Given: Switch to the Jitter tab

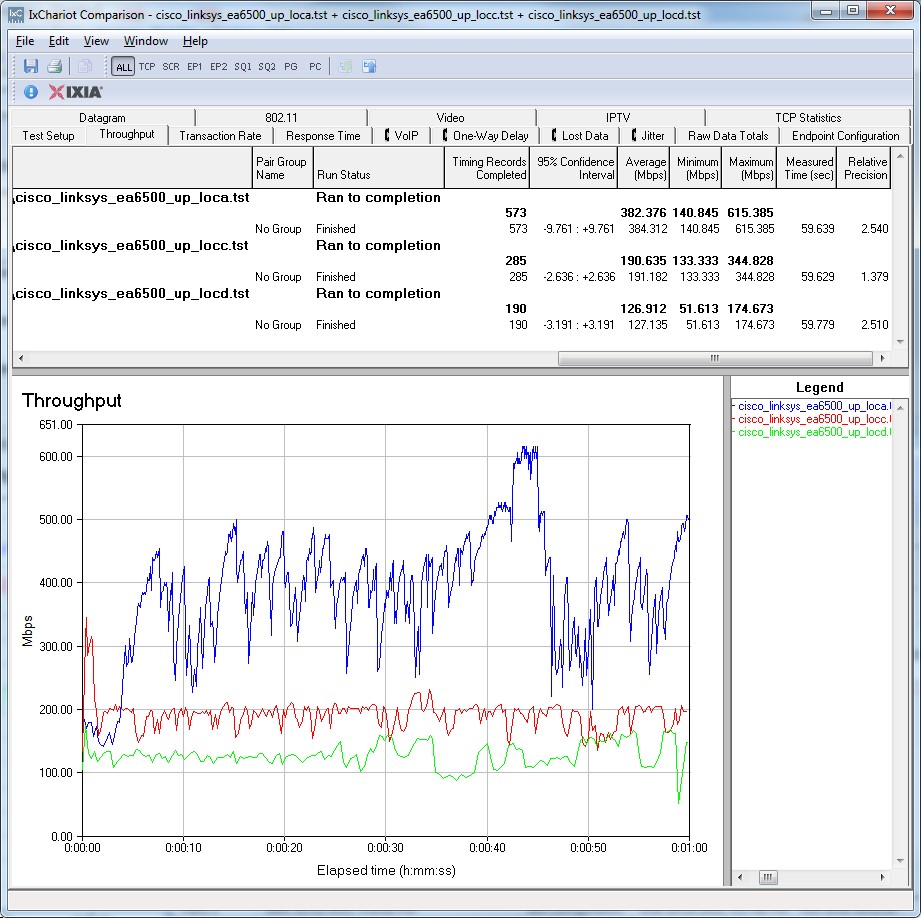Looking at the screenshot, I should click(648, 136).
